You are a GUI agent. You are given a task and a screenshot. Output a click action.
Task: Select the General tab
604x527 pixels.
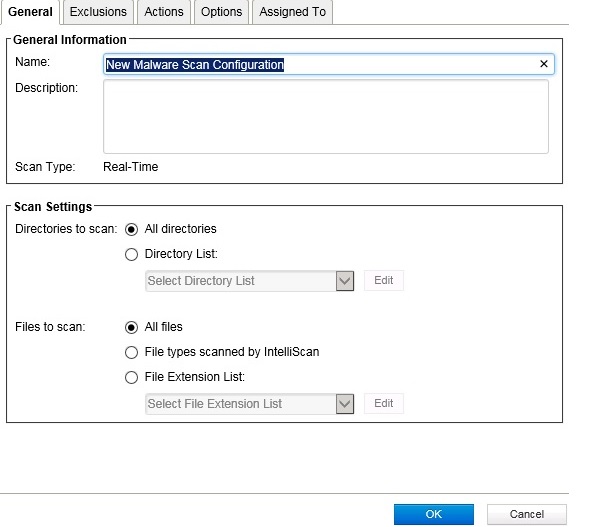pos(30,12)
